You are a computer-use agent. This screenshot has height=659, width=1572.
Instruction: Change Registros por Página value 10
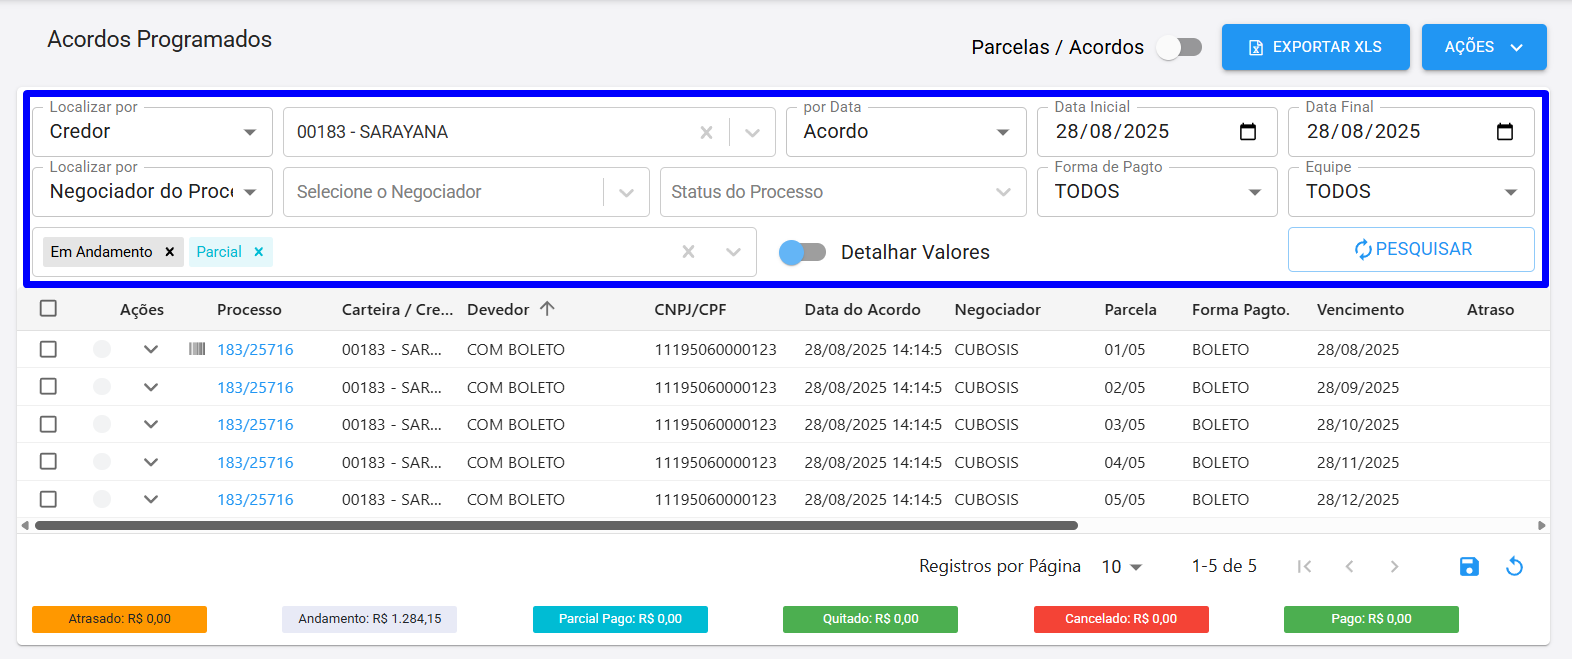1121,567
